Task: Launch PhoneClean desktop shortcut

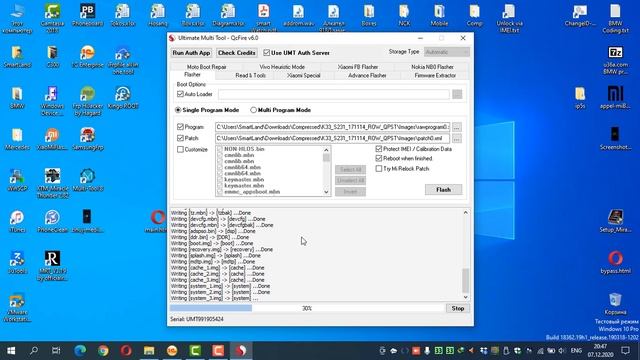Action: [x=52, y=222]
